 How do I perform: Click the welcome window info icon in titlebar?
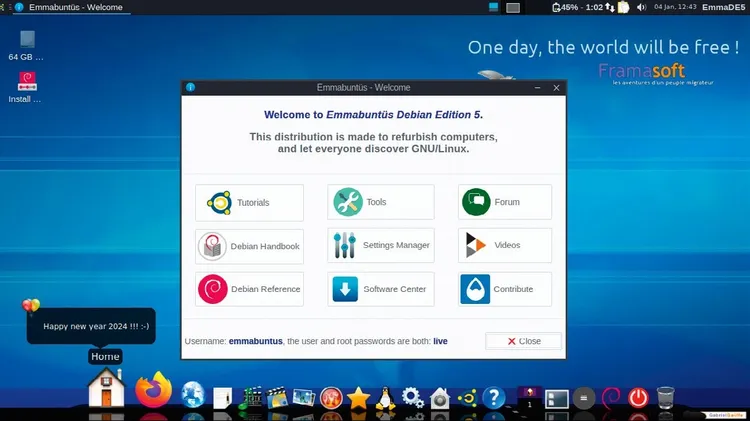190,88
